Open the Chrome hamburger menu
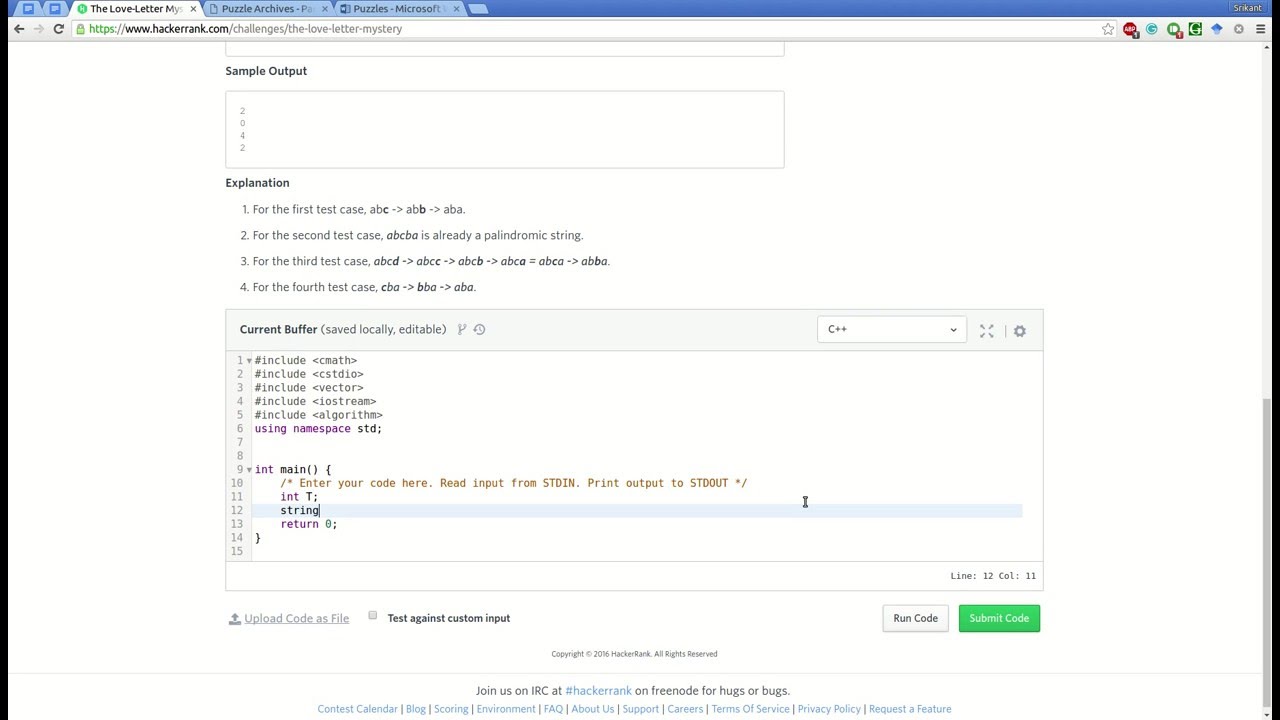 tap(1261, 29)
